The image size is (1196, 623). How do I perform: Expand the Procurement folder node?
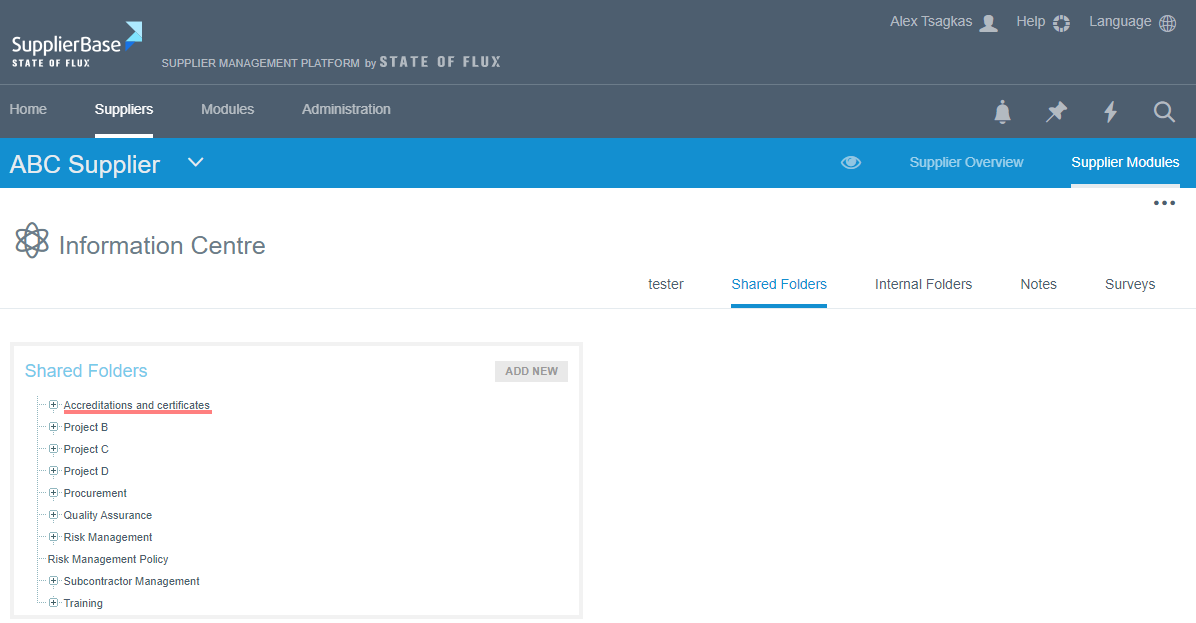[54, 493]
